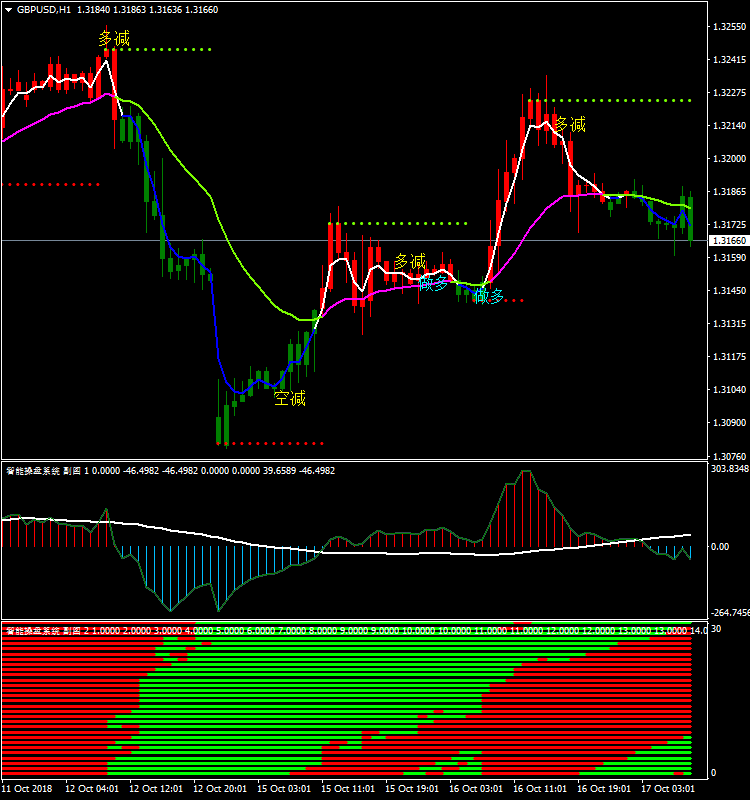
Task: Click the triangle arrow beside GBPUSD,H1
Action: [x=9, y=9]
